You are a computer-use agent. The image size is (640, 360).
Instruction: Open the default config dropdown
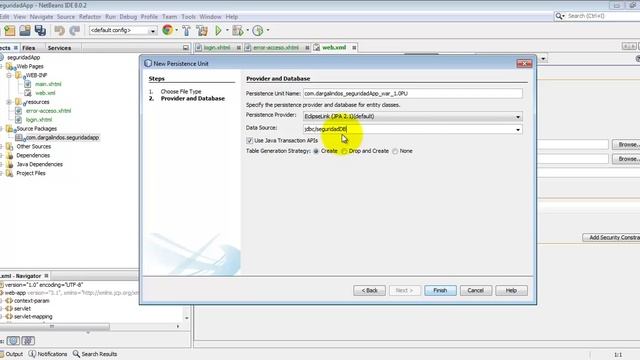click(x=153, y=31)
